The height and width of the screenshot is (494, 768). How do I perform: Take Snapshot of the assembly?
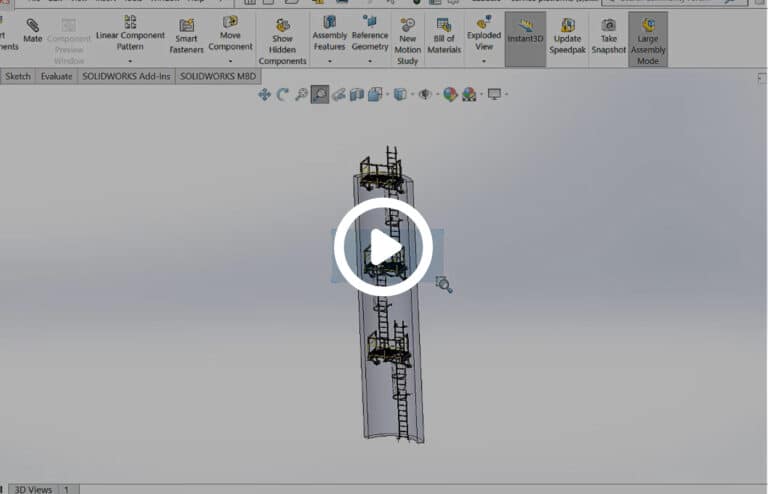point(608,36)
